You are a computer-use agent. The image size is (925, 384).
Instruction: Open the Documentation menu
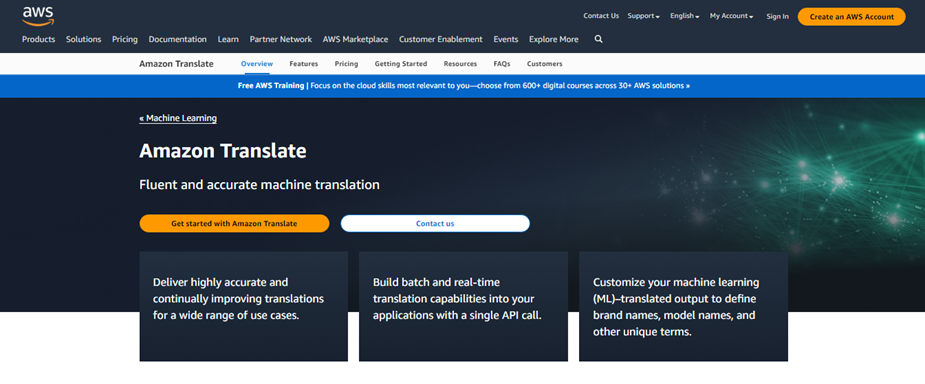click(x=178, y=40)
